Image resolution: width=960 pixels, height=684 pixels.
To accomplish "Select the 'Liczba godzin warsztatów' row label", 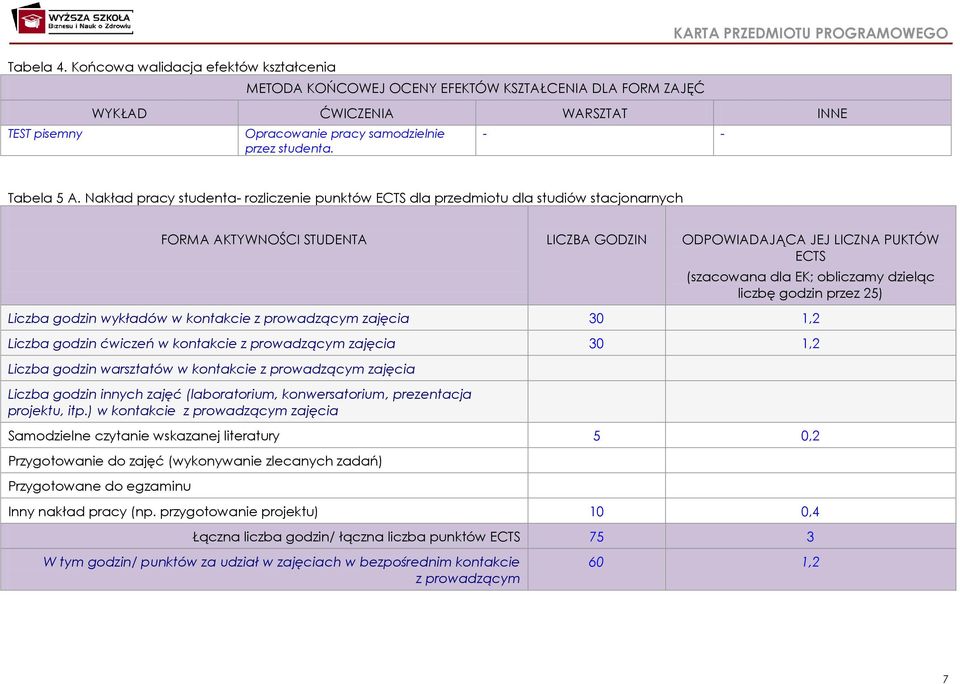I will (211, 369).
